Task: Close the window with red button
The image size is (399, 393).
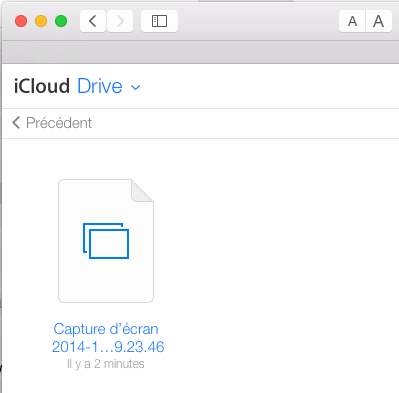Action: (x=21, y=21)
